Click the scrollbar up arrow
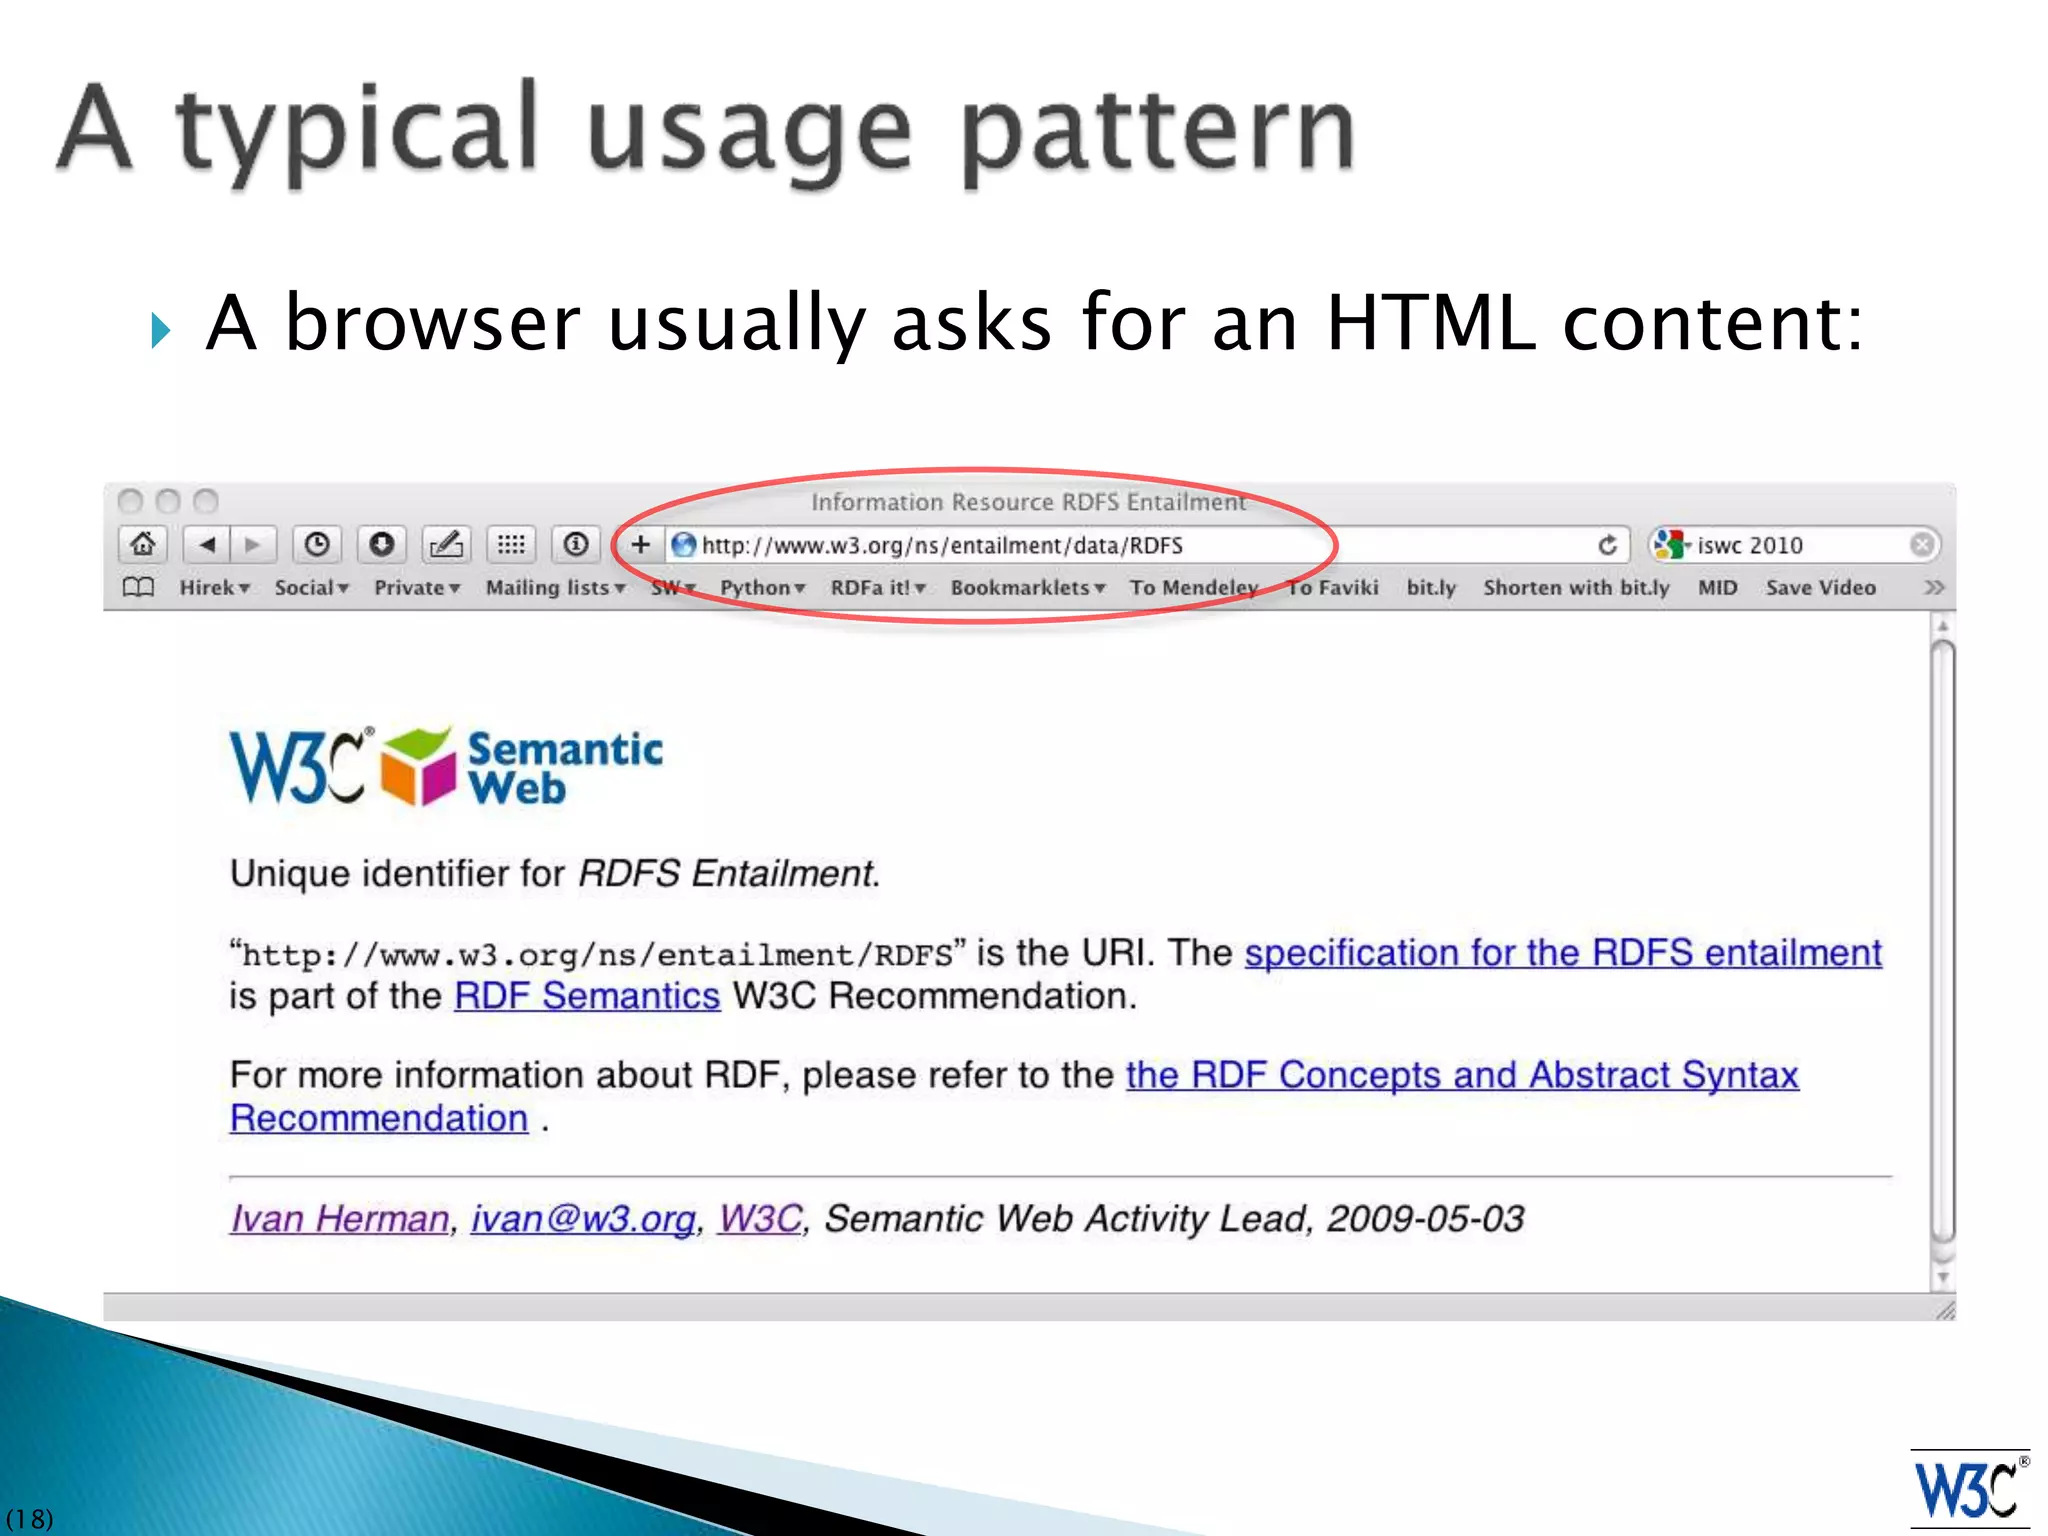2048x1536 pixels. point(1942,626)
